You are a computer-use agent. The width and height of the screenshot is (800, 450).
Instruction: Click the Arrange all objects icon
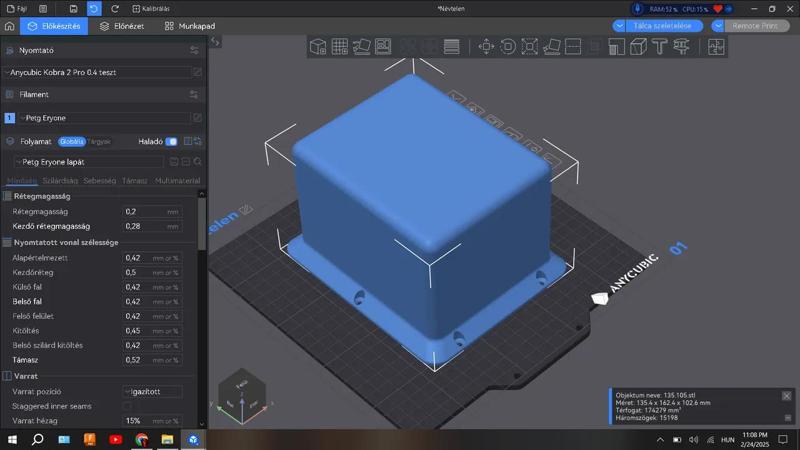click(x=383, y=47)
